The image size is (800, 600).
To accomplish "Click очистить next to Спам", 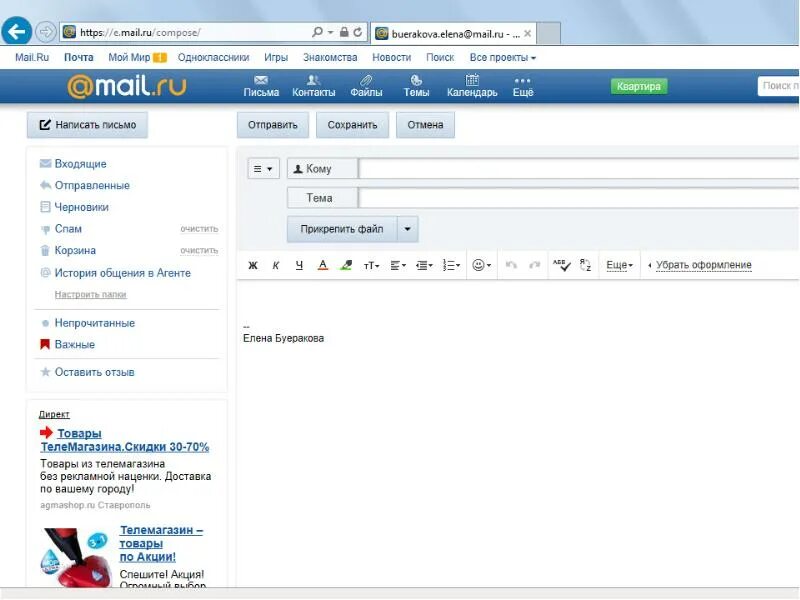I will 199,229.
